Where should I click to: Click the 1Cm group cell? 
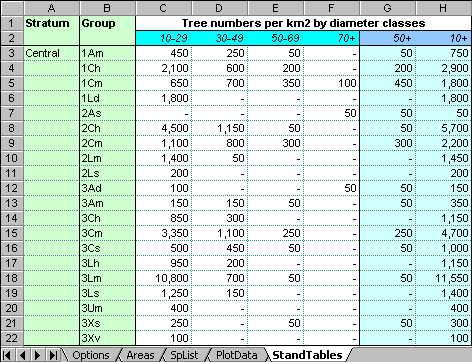point(107,83)
